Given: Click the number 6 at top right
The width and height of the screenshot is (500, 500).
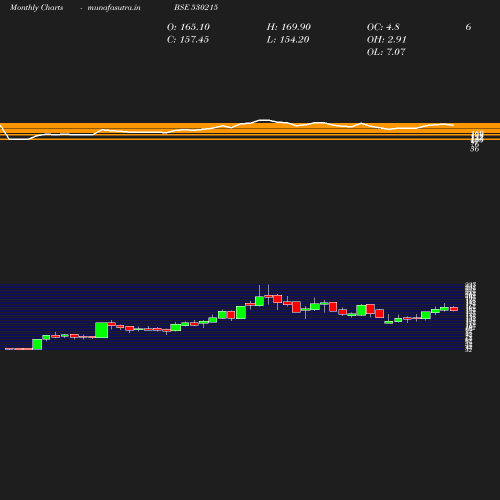Looking at the screenshot, I should [x=468, y=27].
